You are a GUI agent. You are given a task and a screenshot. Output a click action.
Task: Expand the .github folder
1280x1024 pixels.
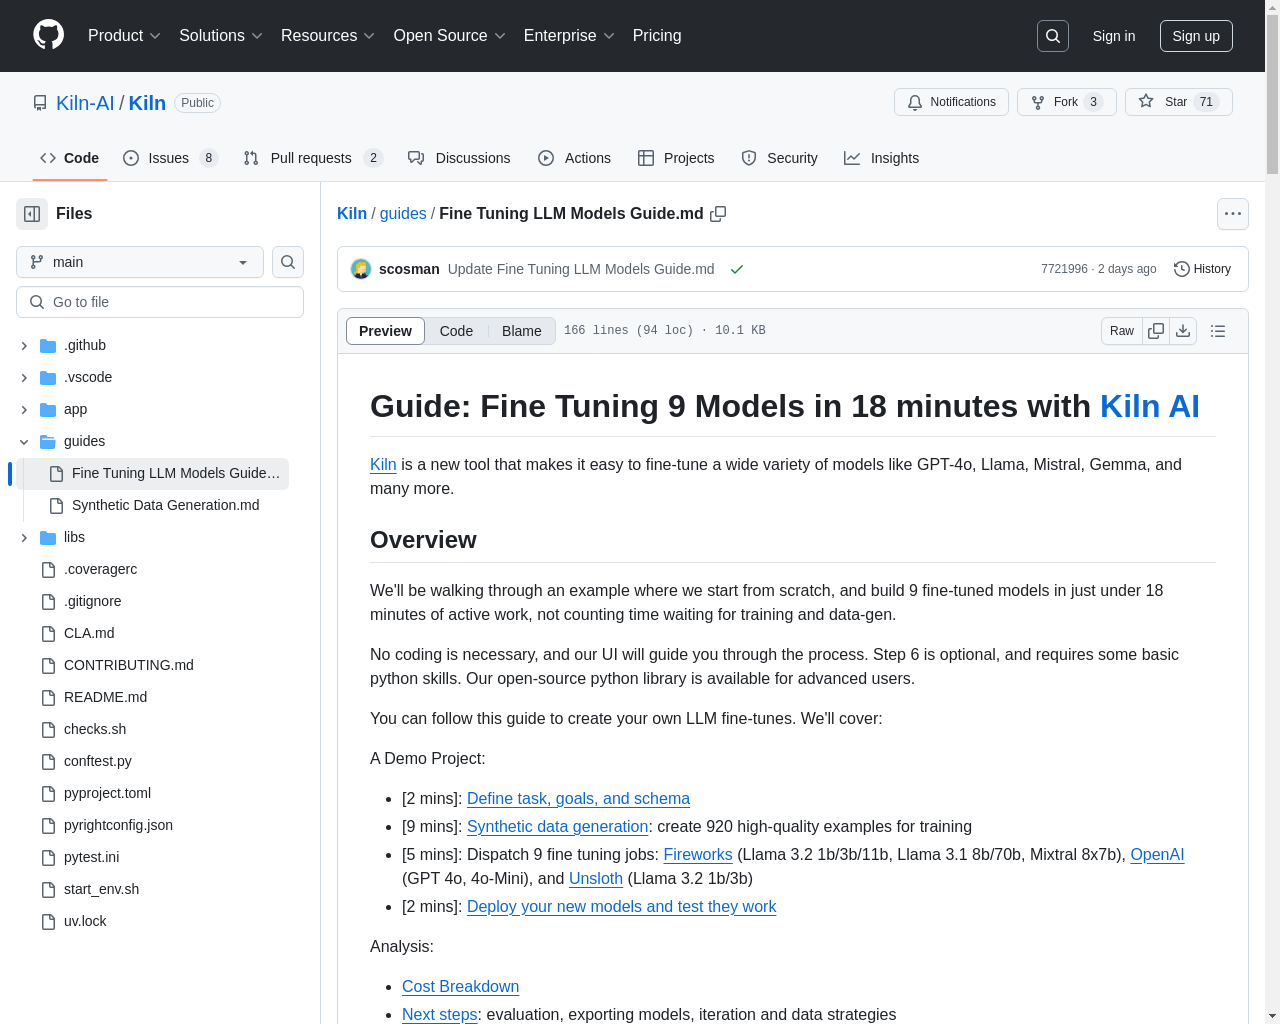click(24, 346)
